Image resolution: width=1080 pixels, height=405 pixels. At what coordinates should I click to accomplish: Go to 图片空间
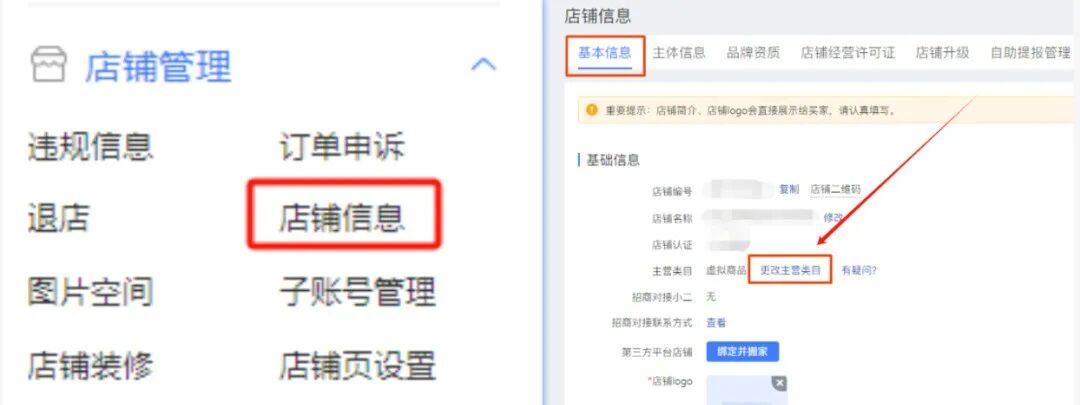coord(90,291)
